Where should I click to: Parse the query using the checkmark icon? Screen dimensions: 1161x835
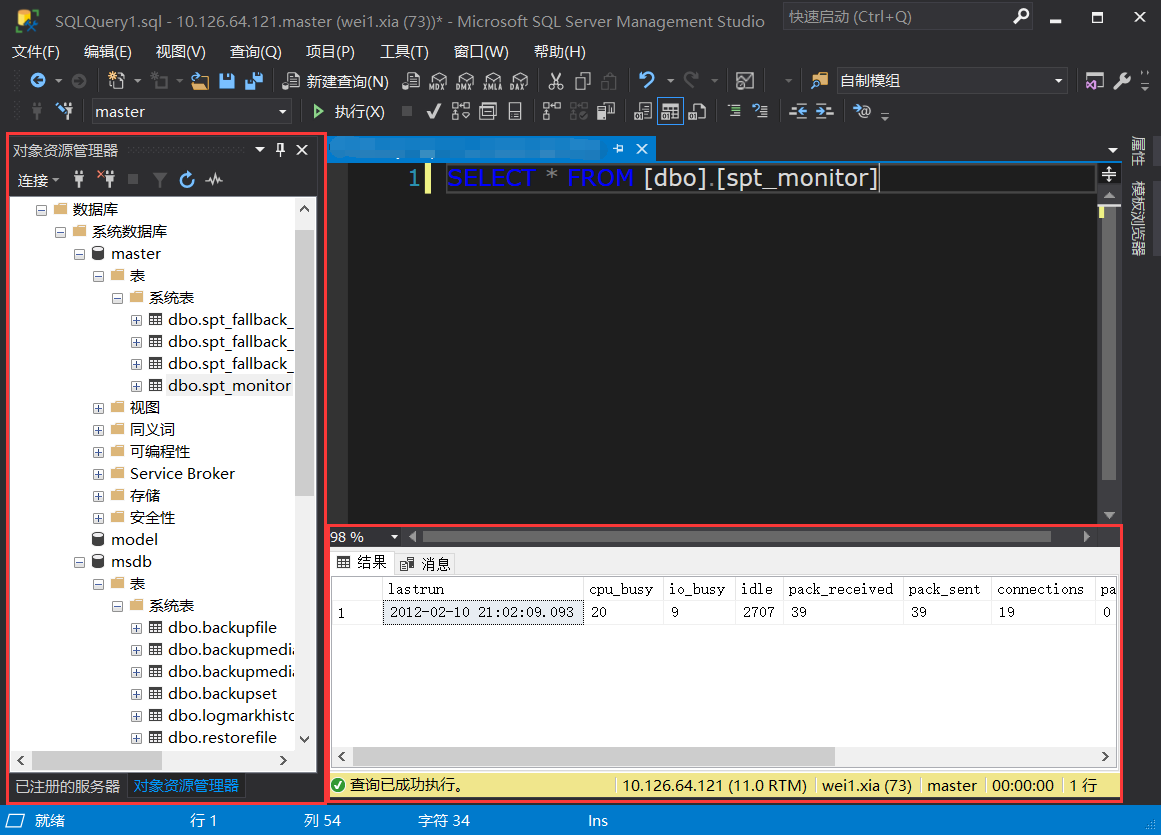[x=433, y=111]
